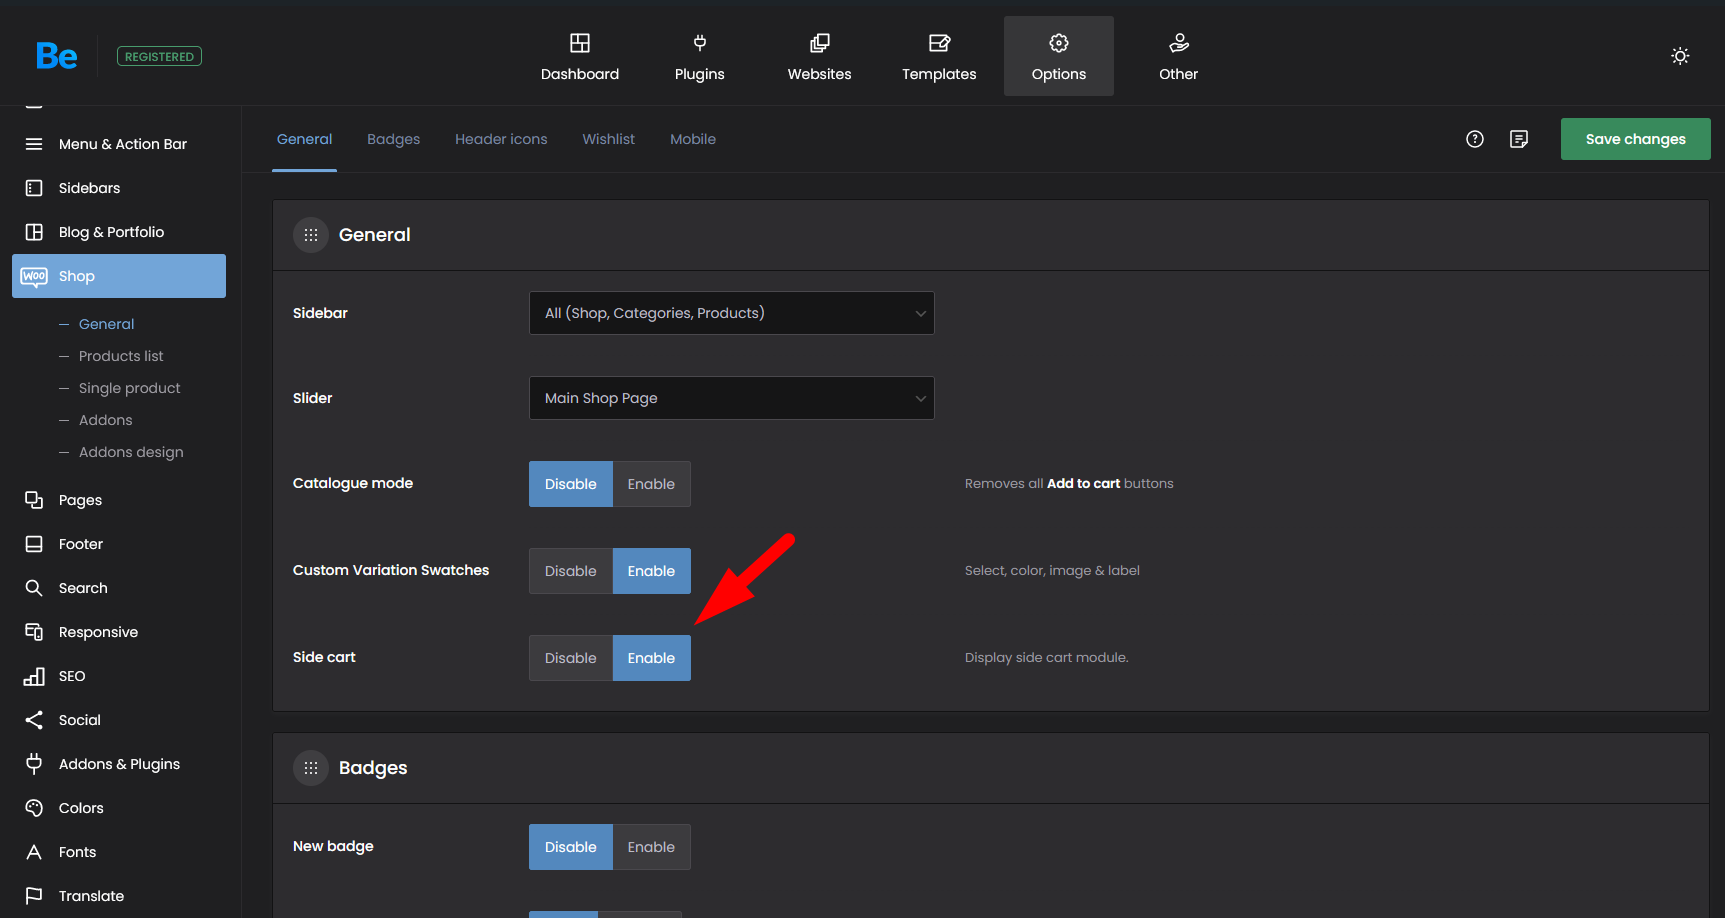Click the Colors palette icon
Image resolution: width=1725 pixels, height=918 pixels.
point(34,808)
